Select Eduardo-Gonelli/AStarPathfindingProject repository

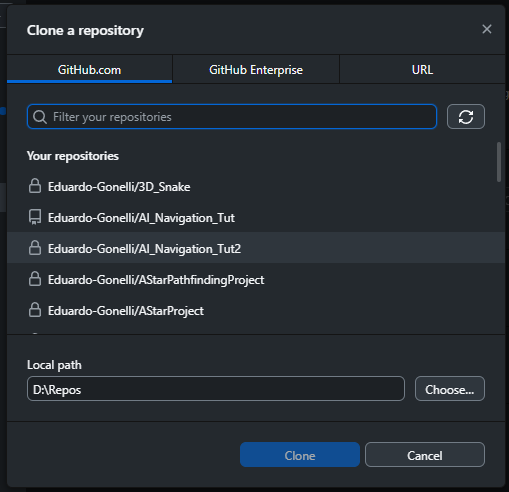tap(256, 279)
